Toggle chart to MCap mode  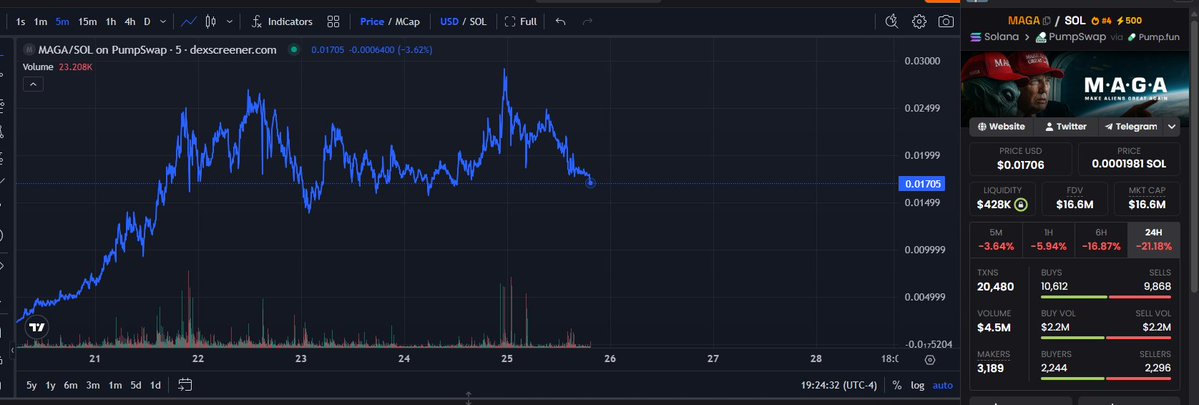(408, 21)
